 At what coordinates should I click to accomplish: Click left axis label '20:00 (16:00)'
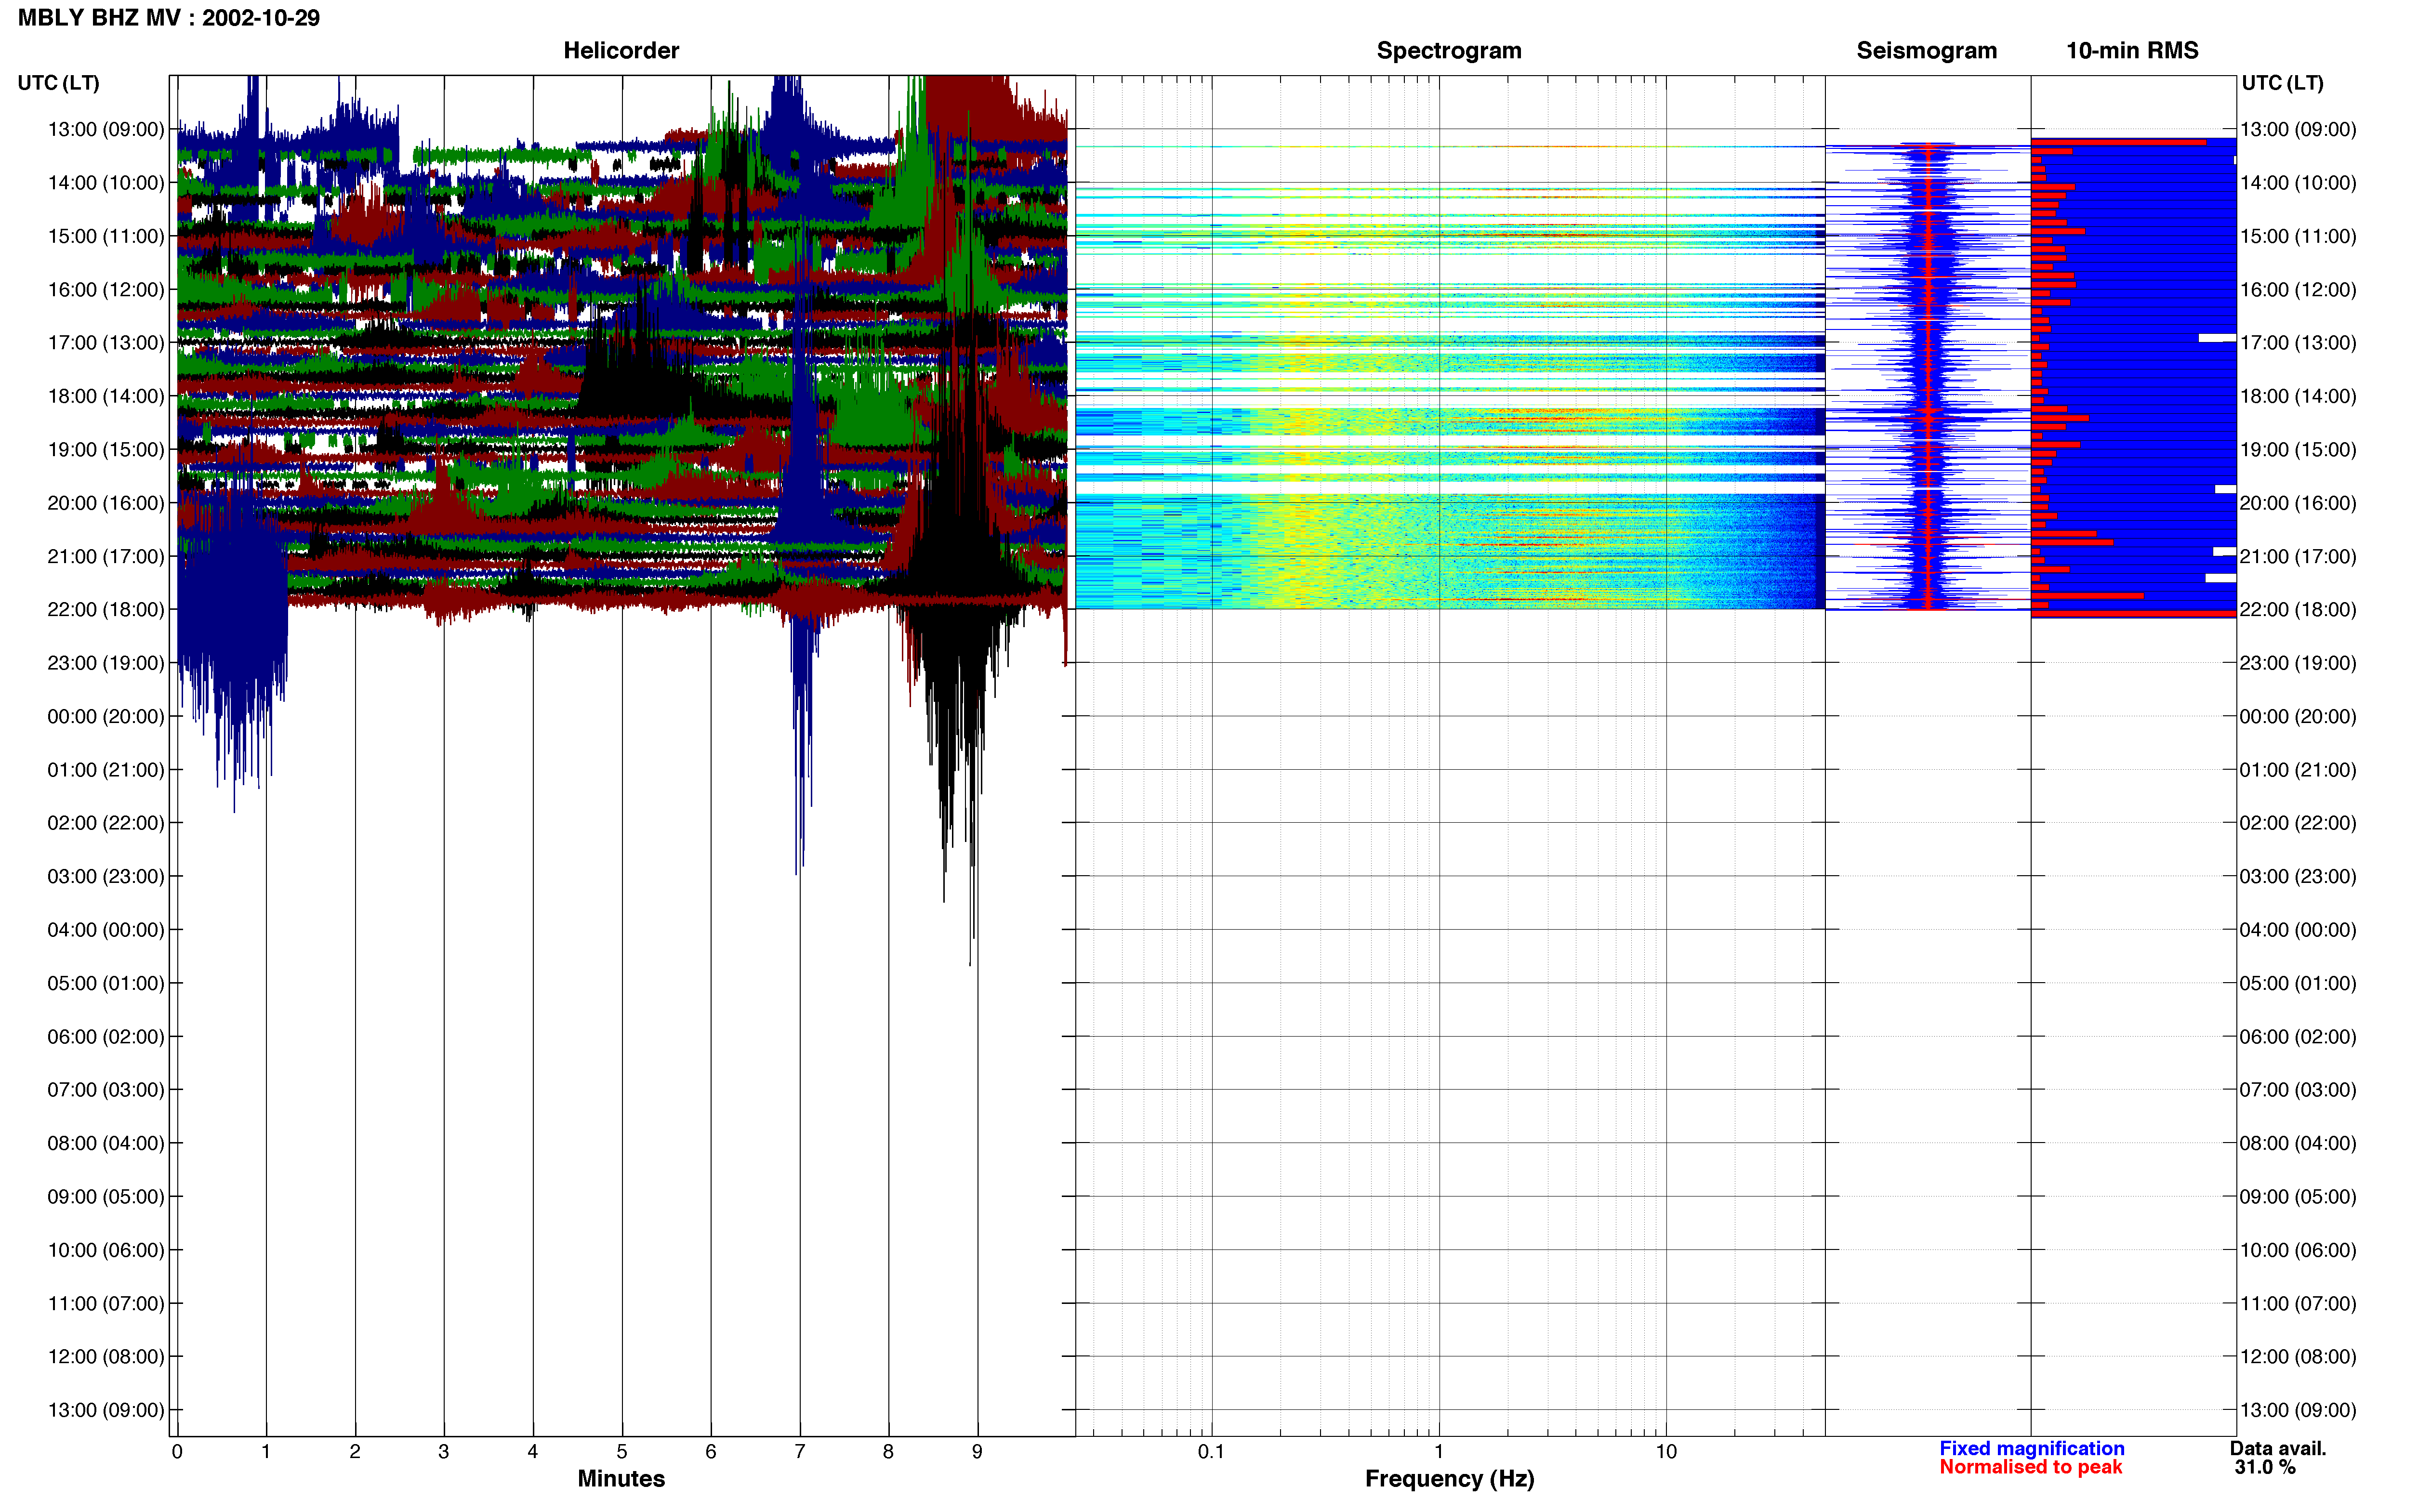(106, 503)
